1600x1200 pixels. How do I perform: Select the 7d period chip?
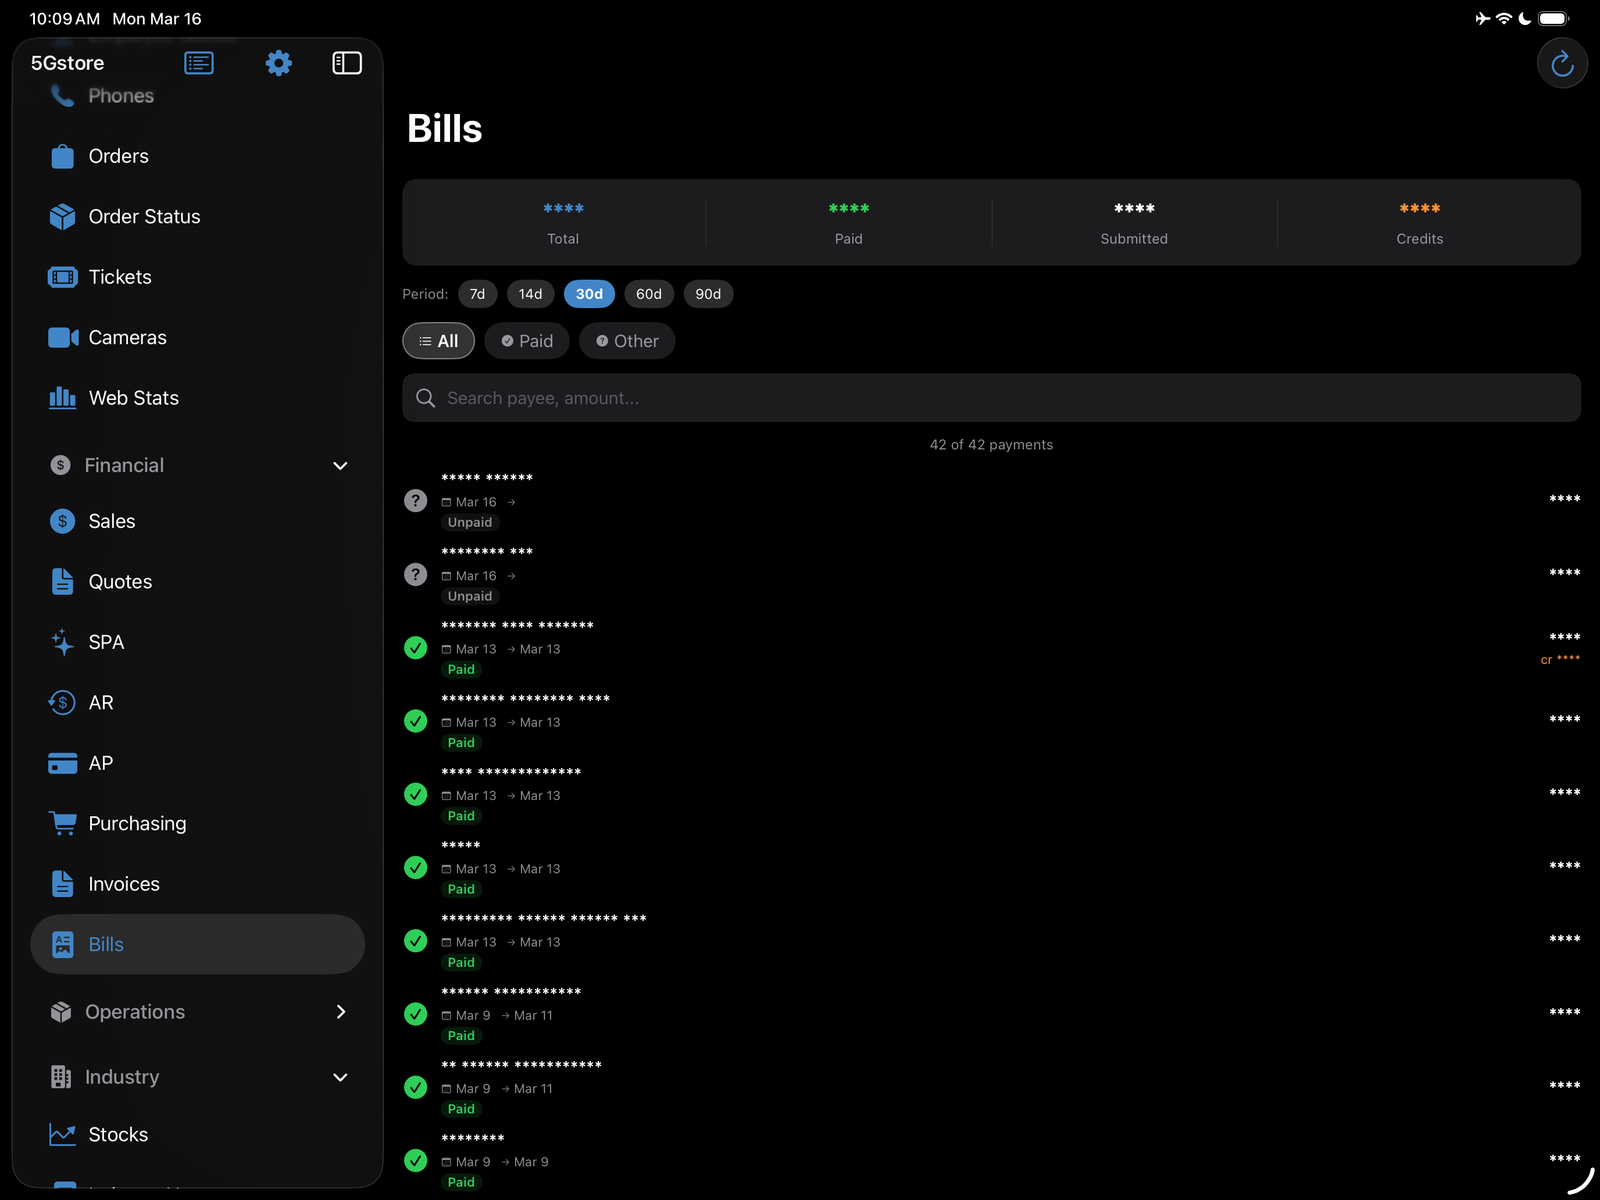[477, 293]
